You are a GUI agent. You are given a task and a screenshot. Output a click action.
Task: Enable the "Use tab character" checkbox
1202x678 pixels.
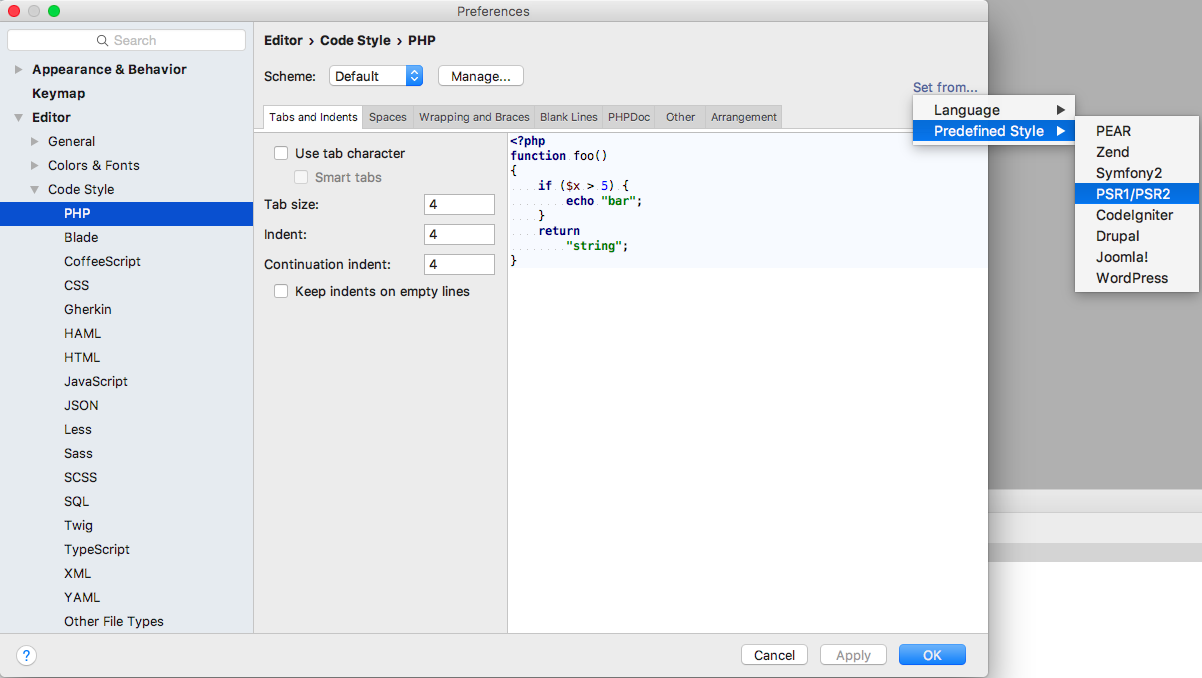click(281, 153)
